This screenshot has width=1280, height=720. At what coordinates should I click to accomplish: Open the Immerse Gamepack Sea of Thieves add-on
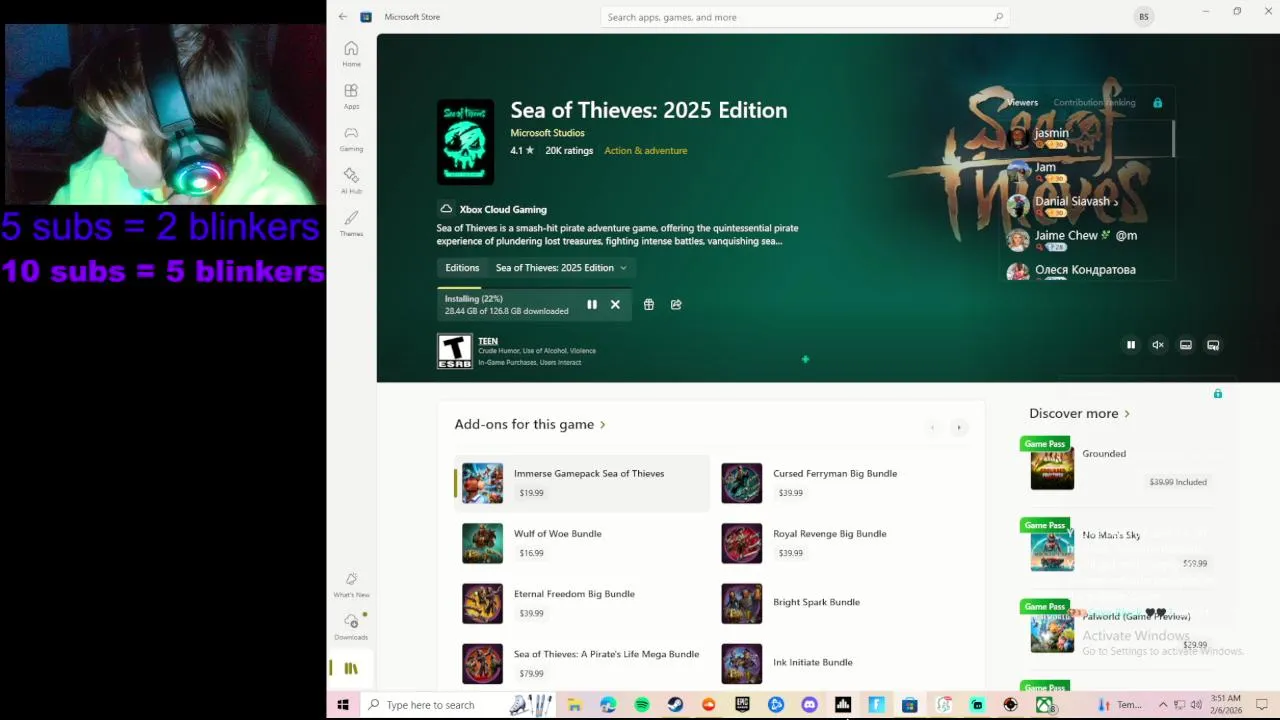click(582, 483)
